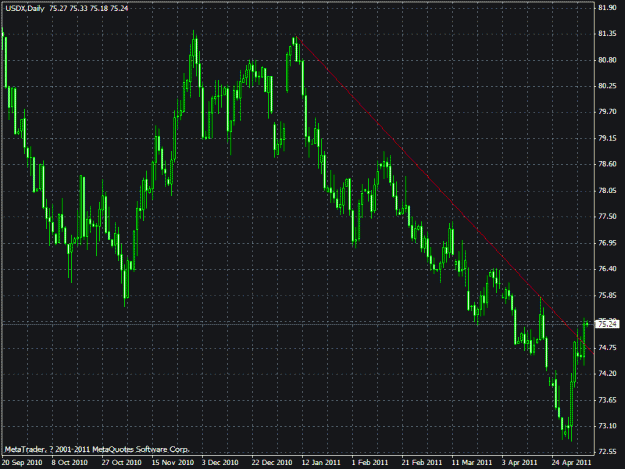Click the 74.75 price scale label
The image size is (625, 469).
[607, 348]
